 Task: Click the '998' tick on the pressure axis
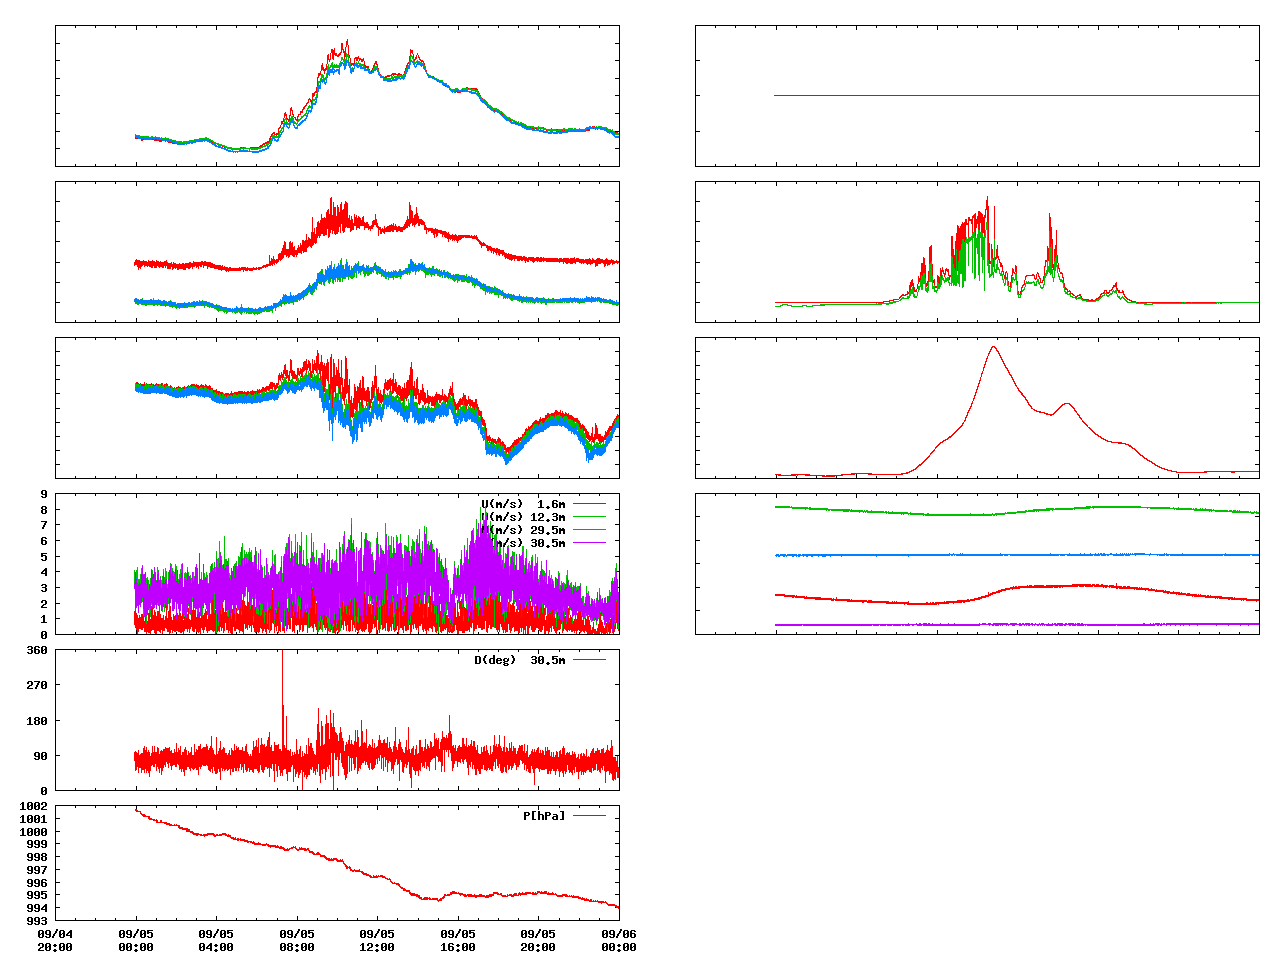37,857
